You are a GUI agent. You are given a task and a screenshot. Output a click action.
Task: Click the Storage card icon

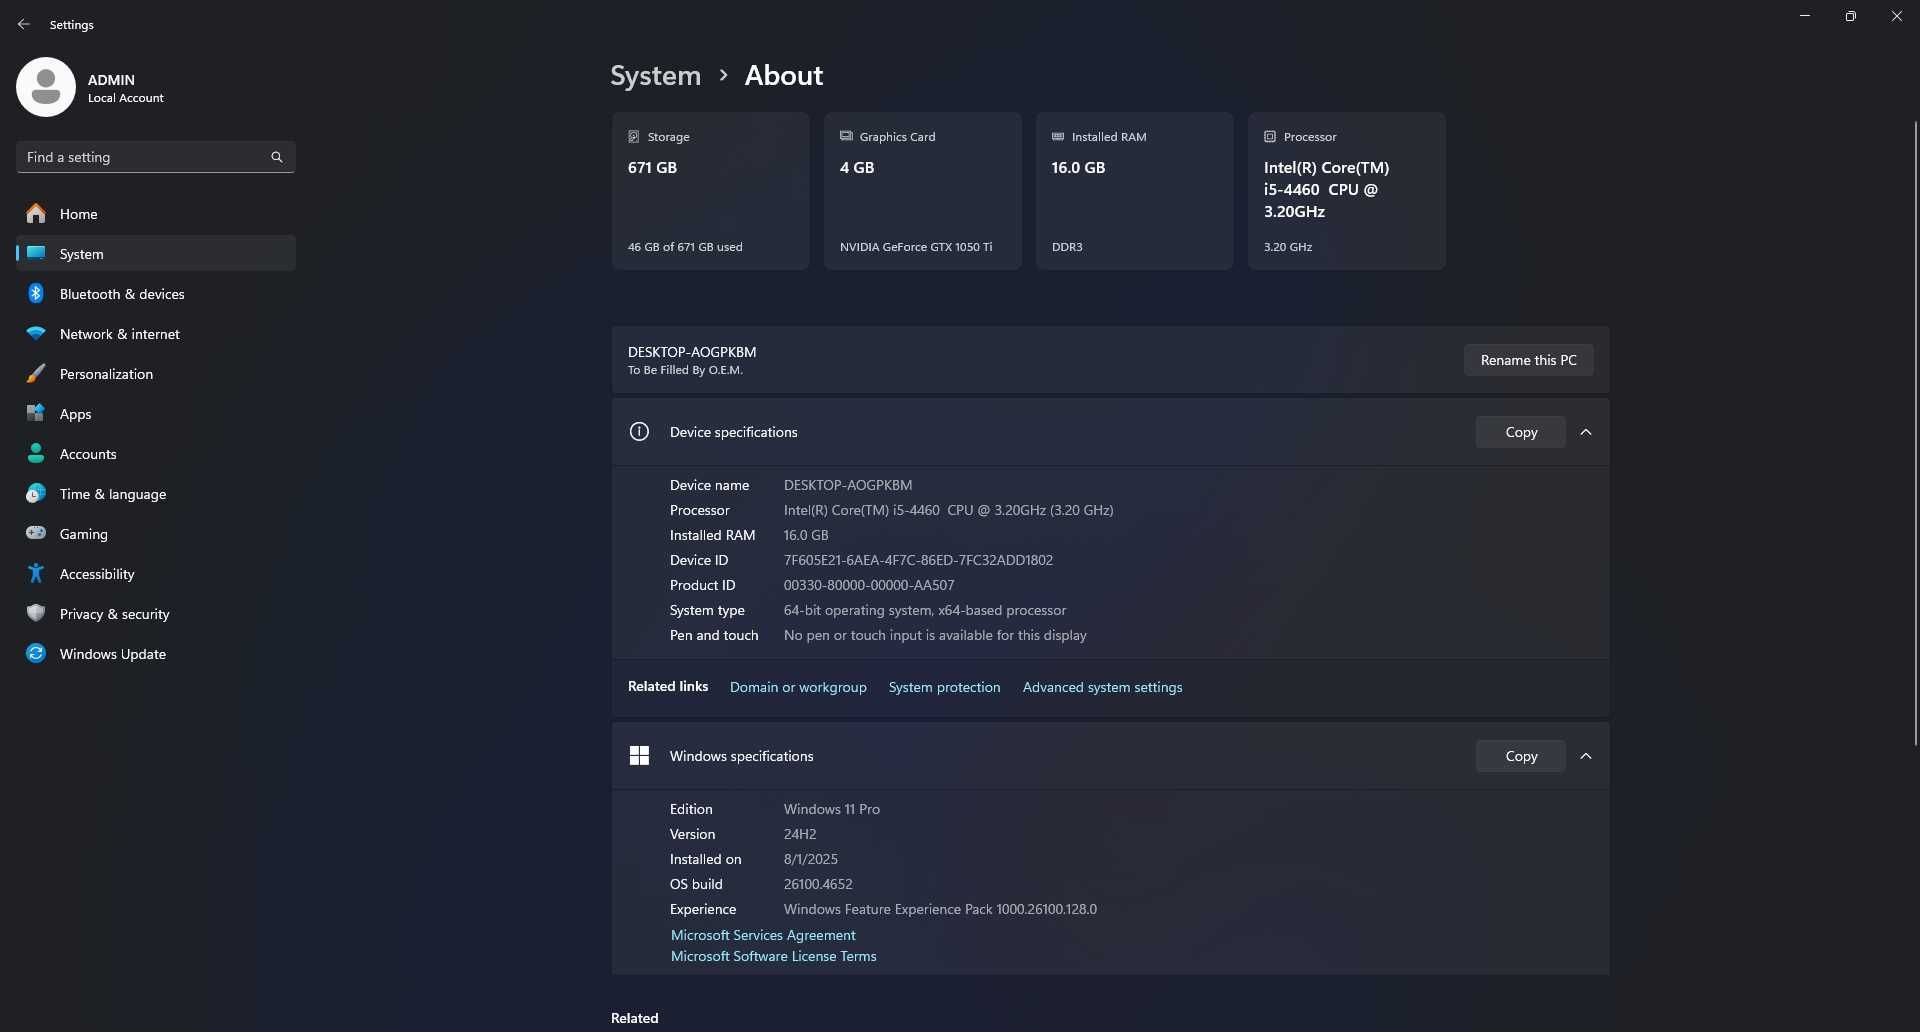pyautogui.click(x=634, y=136)
